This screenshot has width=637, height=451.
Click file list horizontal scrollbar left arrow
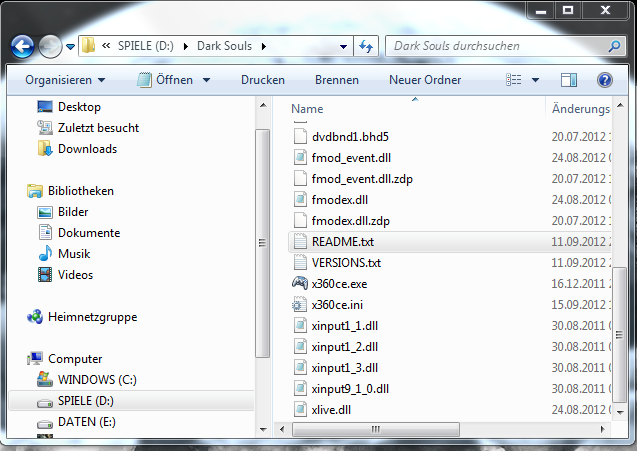pyautogui.click(x=282, y=429)
